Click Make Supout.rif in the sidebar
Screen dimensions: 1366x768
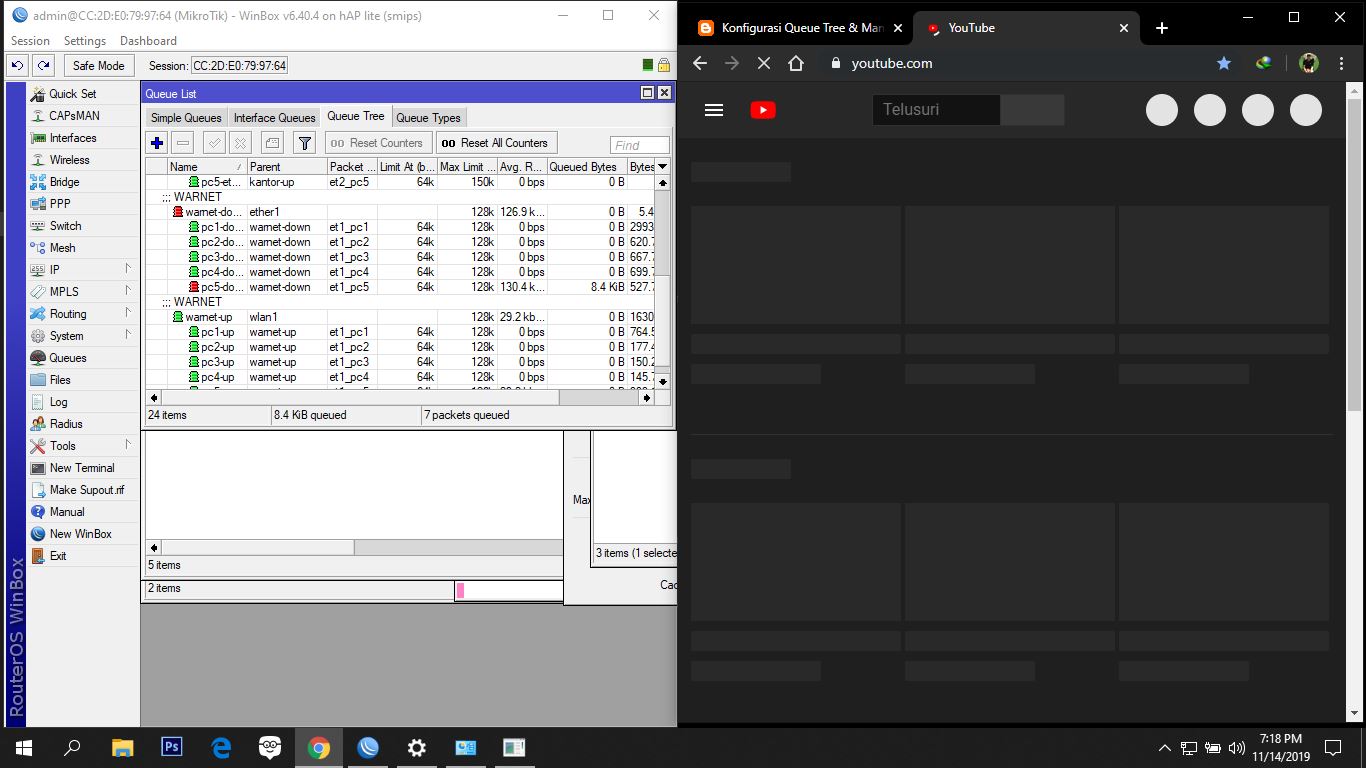pyautogui.click(x=87, y=490)
